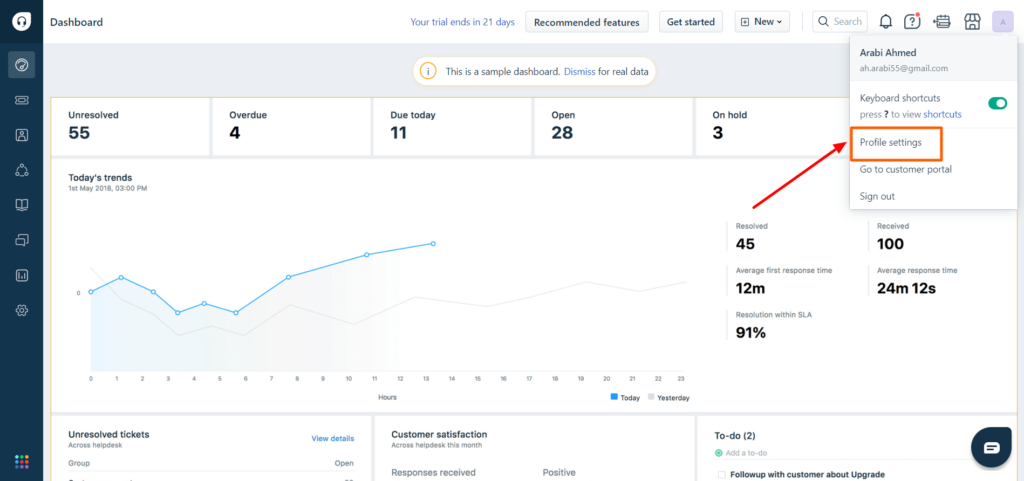Click the Add a to-do plus icon

pyautogui.click(x=718, y=453)
